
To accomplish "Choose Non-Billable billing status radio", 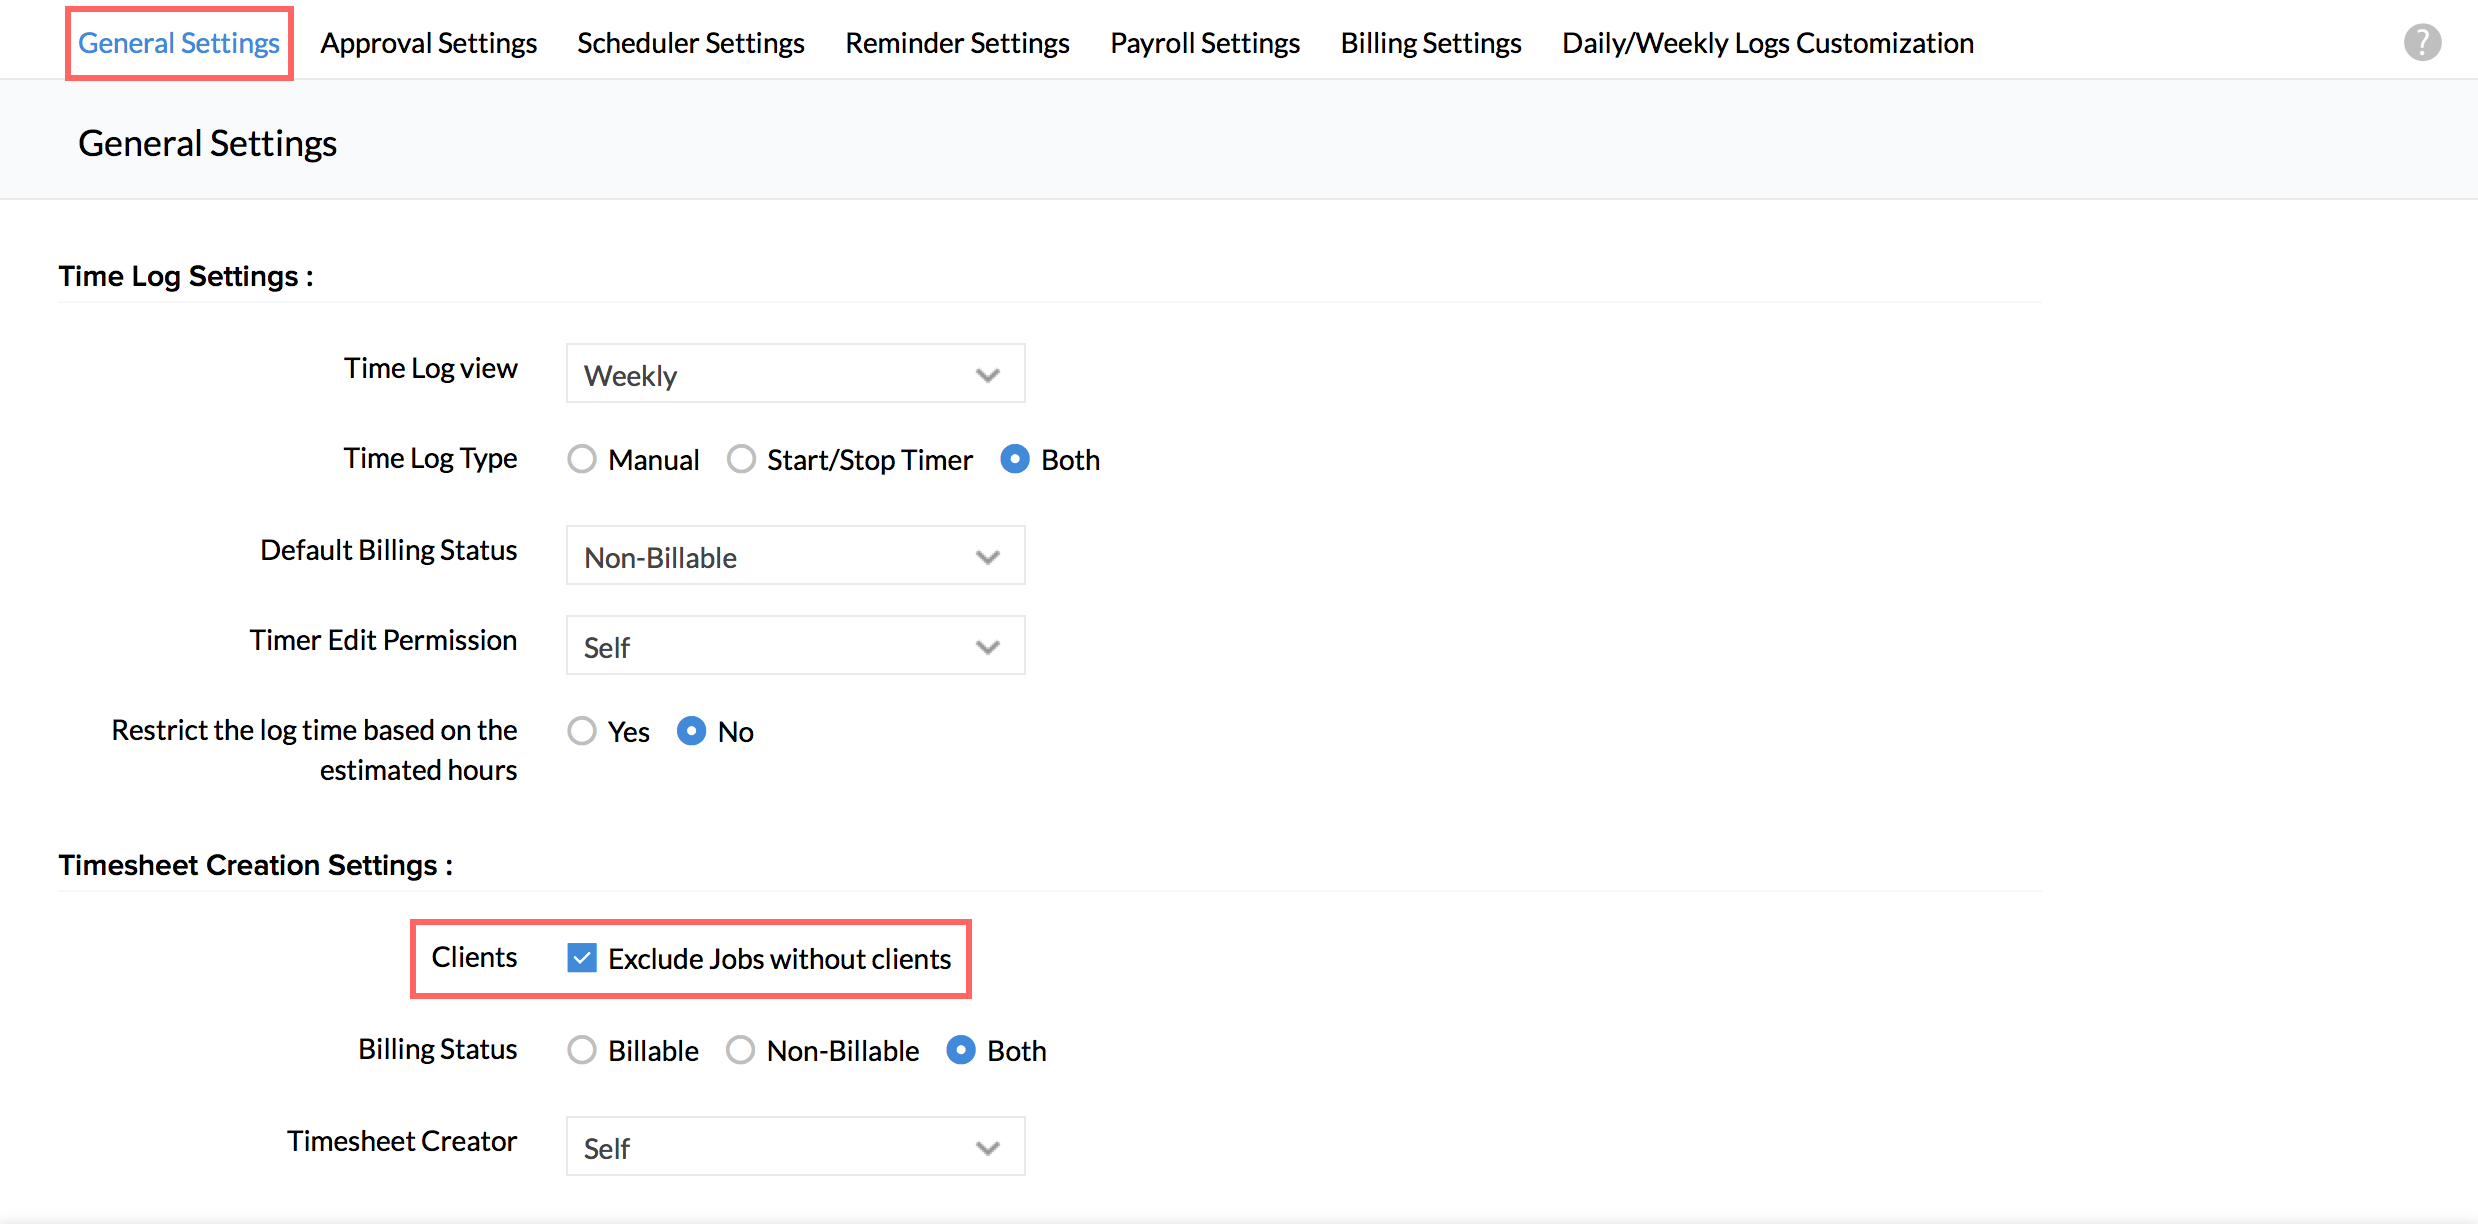I will (x=741, y=1051).
